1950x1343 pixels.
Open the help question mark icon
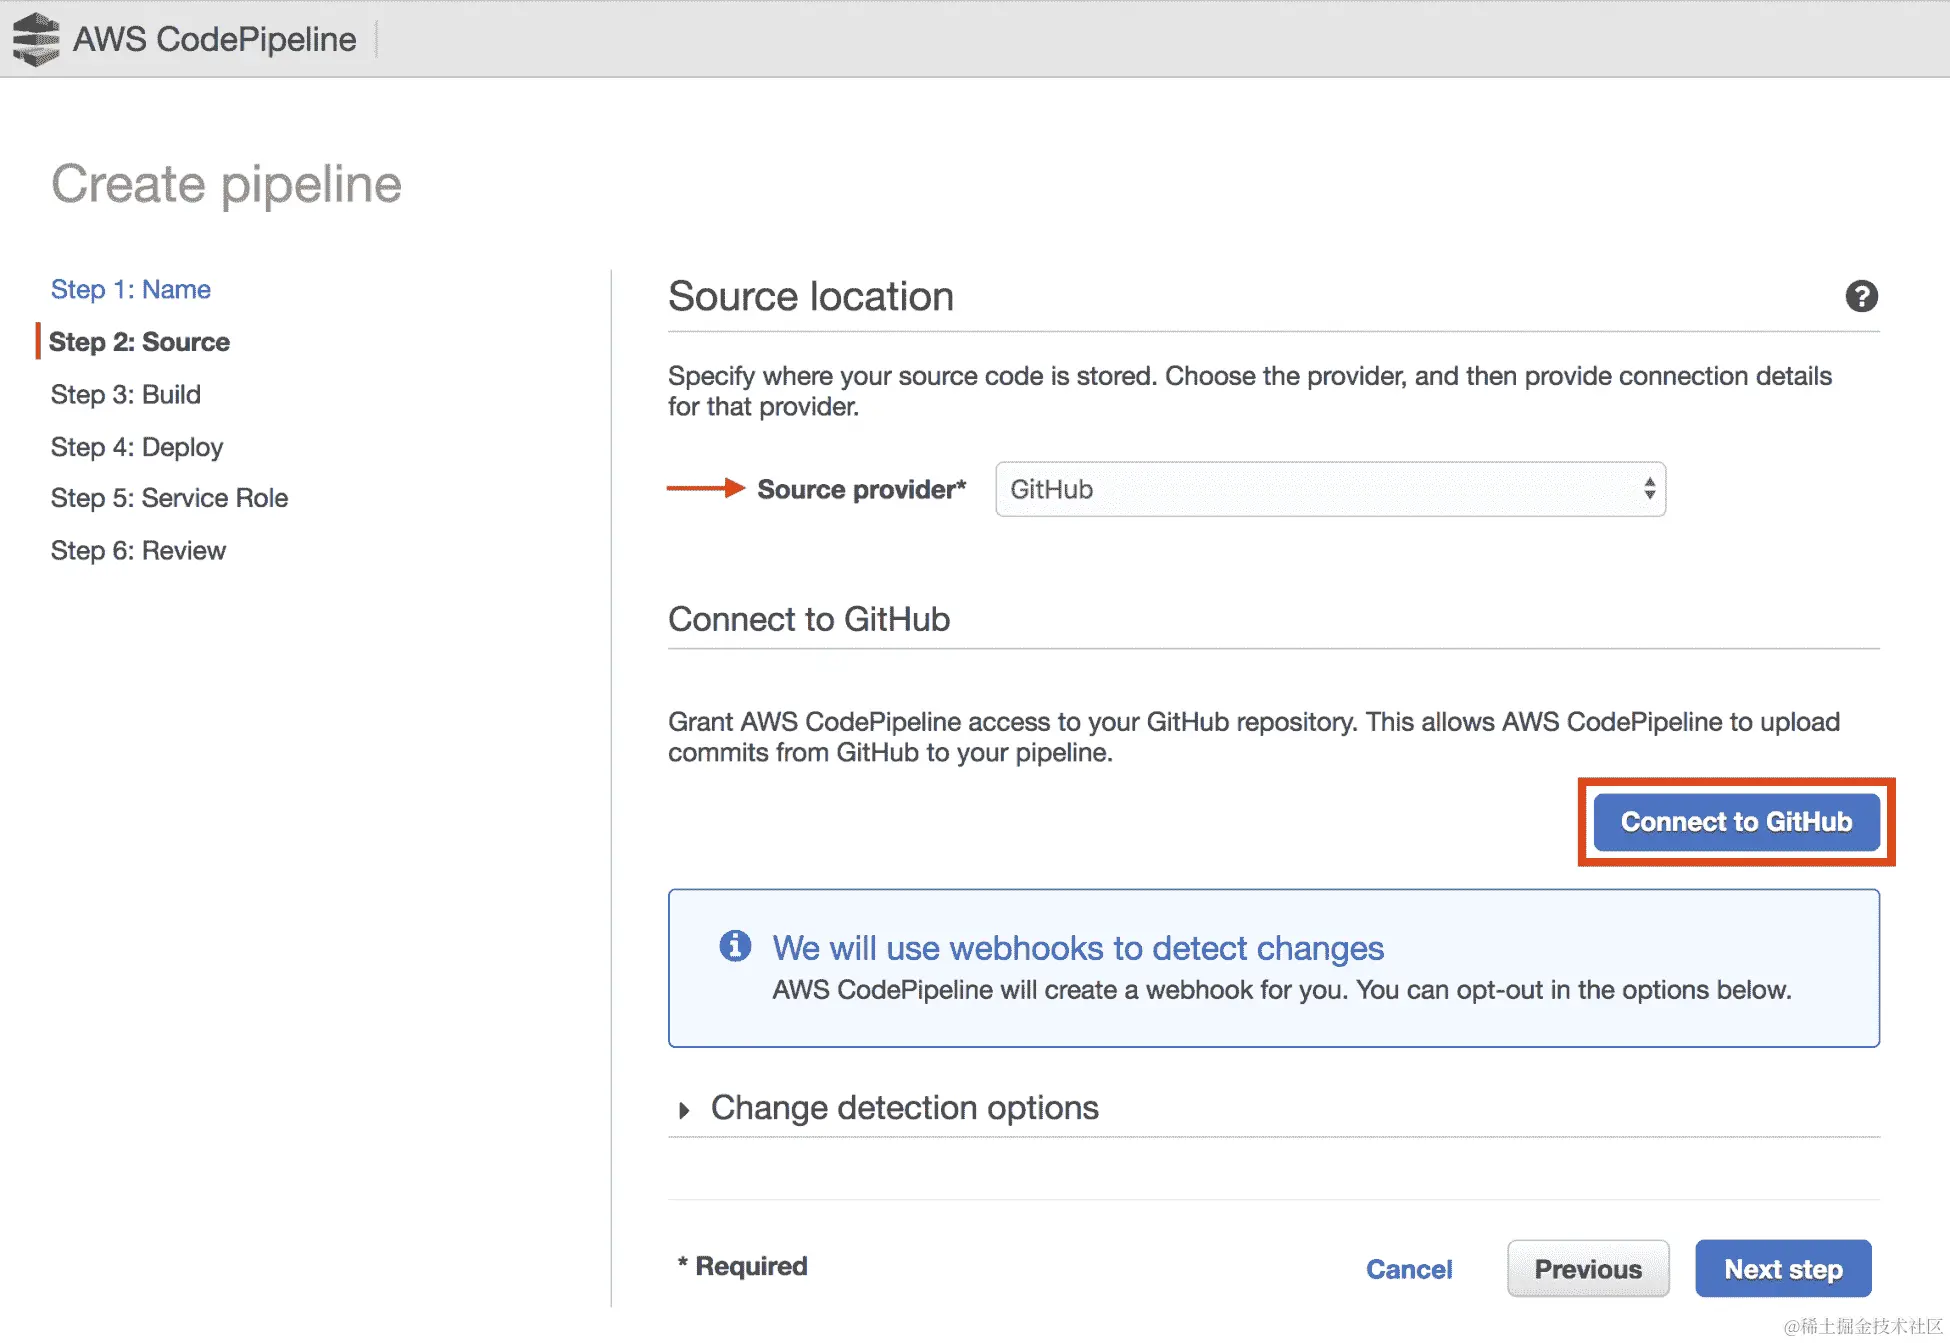point(1861,296)
